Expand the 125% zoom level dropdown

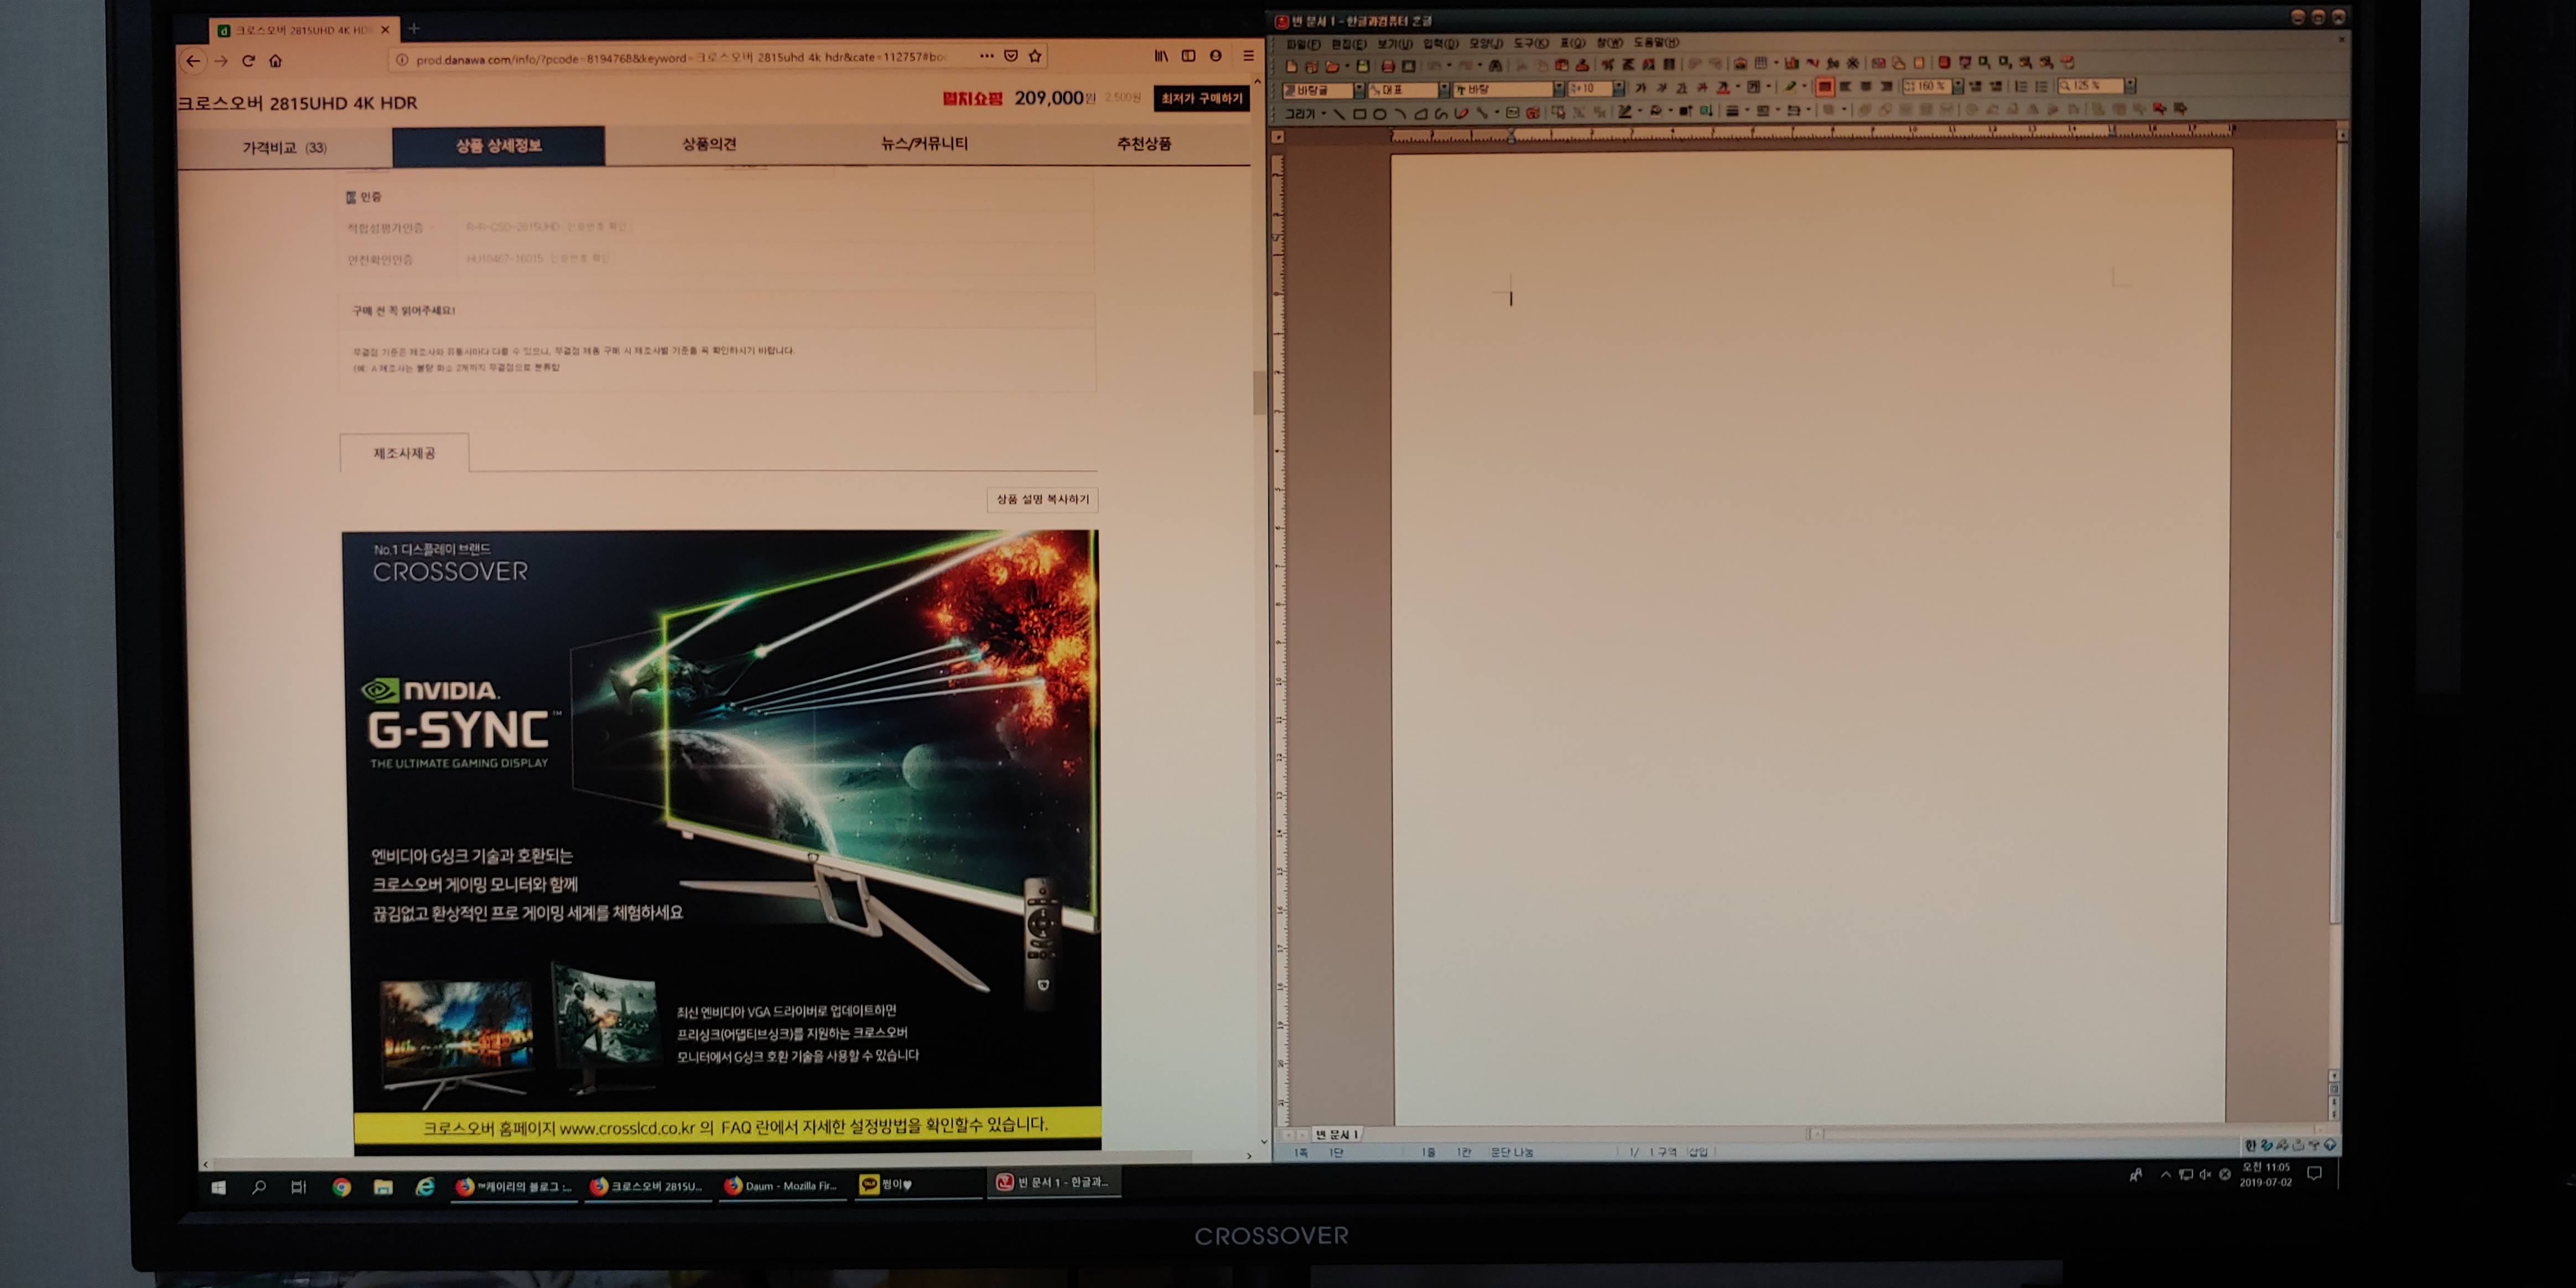2130,86
